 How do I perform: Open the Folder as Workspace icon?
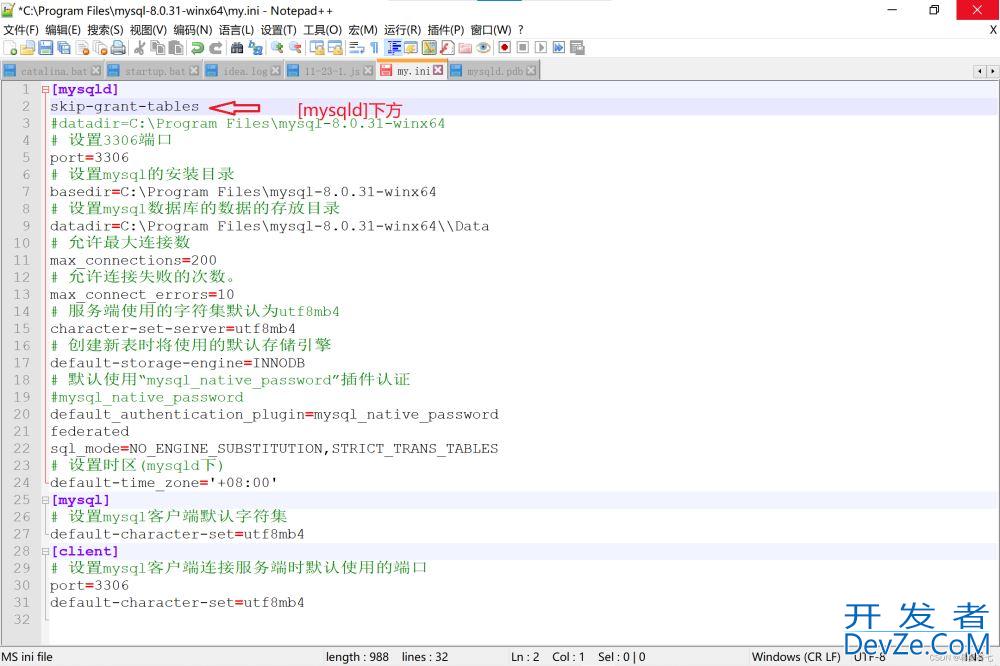pos(465,48)
